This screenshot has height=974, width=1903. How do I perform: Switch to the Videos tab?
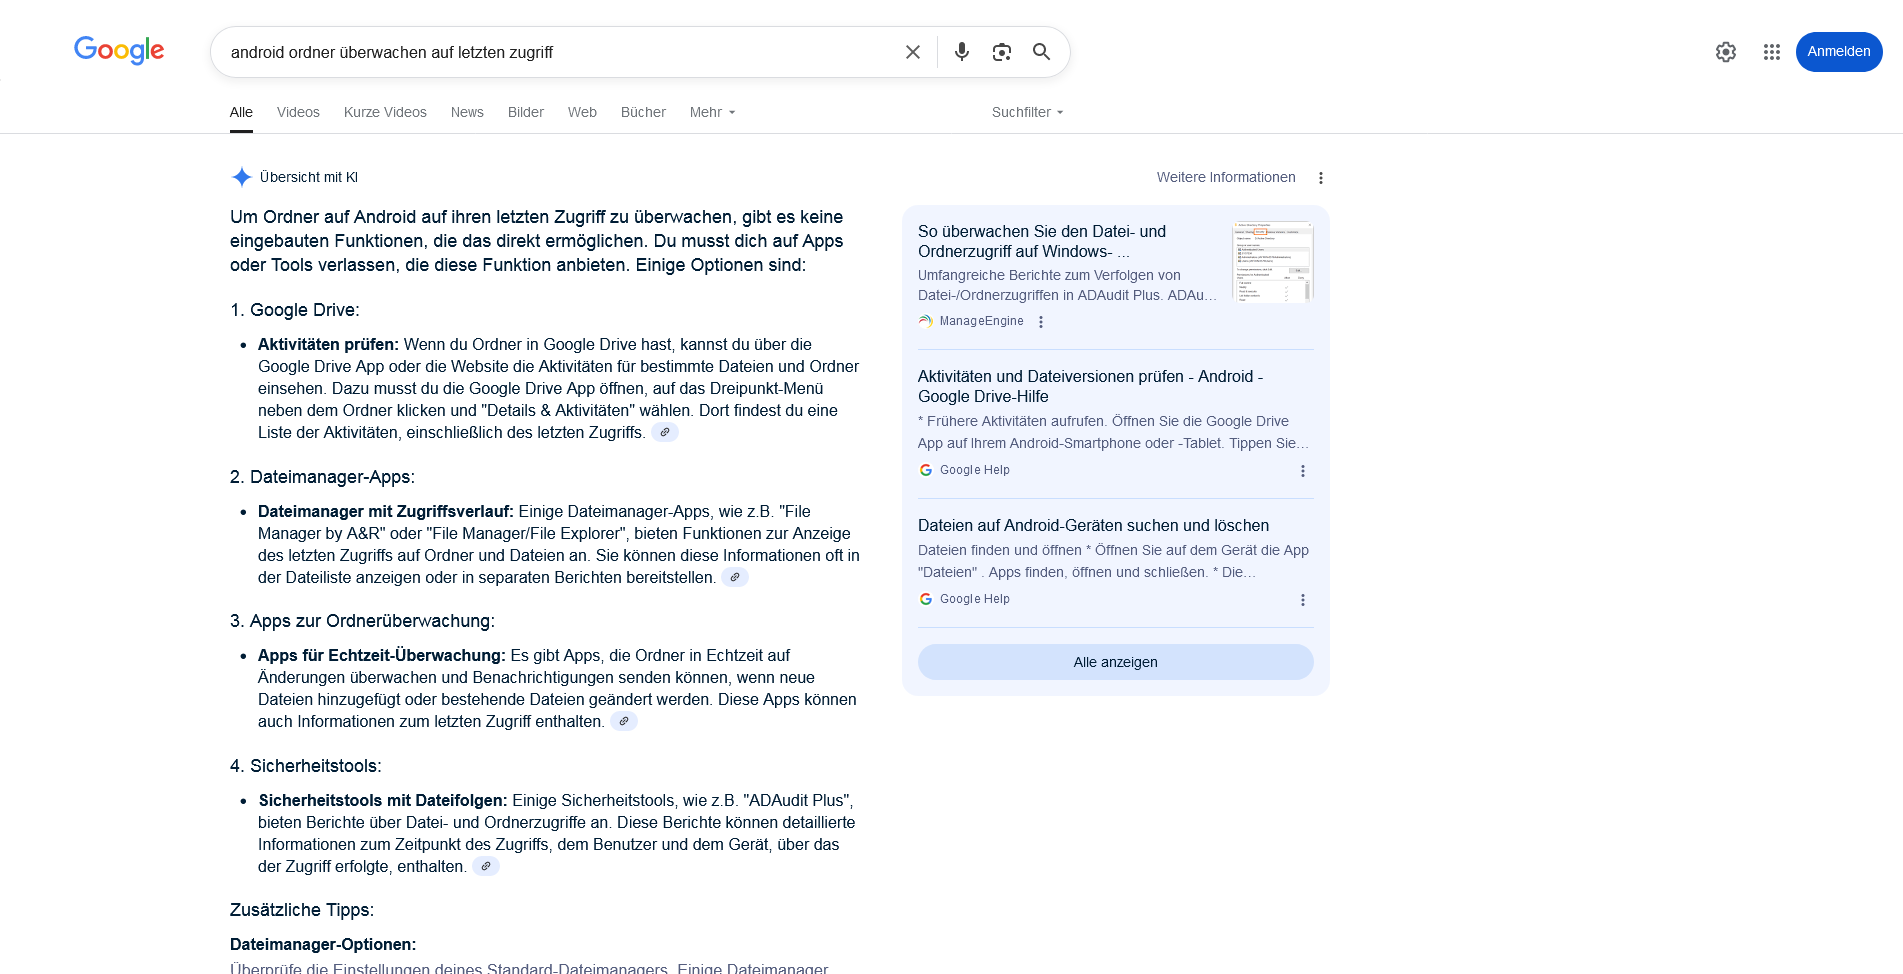pyautogui.click(x=298, y=112)
